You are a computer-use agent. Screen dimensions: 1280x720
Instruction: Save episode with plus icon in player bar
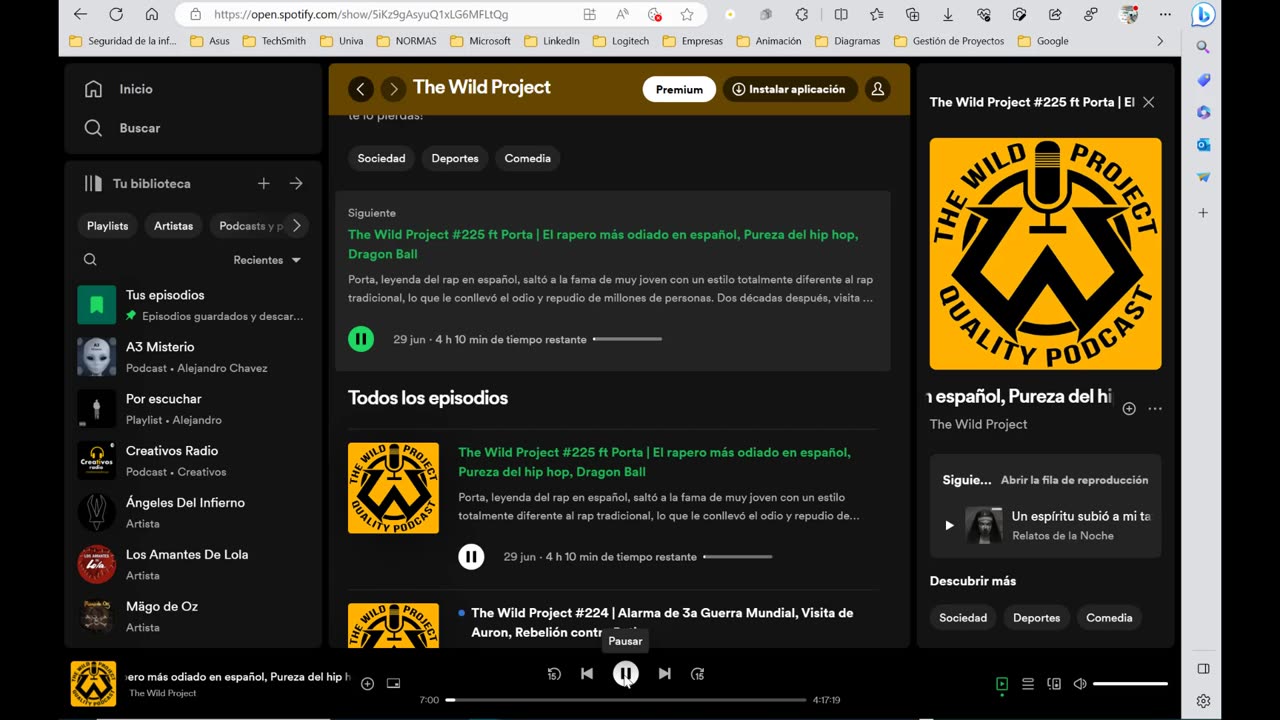pyautogui.click(x=367, y=684)
